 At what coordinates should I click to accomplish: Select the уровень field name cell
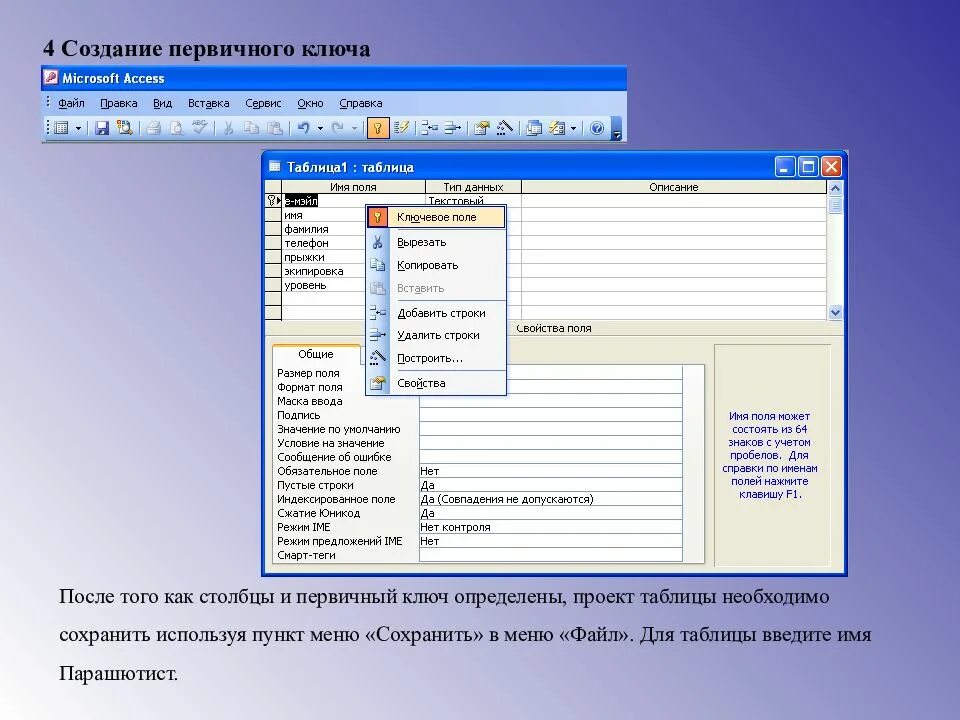(324, 285)
